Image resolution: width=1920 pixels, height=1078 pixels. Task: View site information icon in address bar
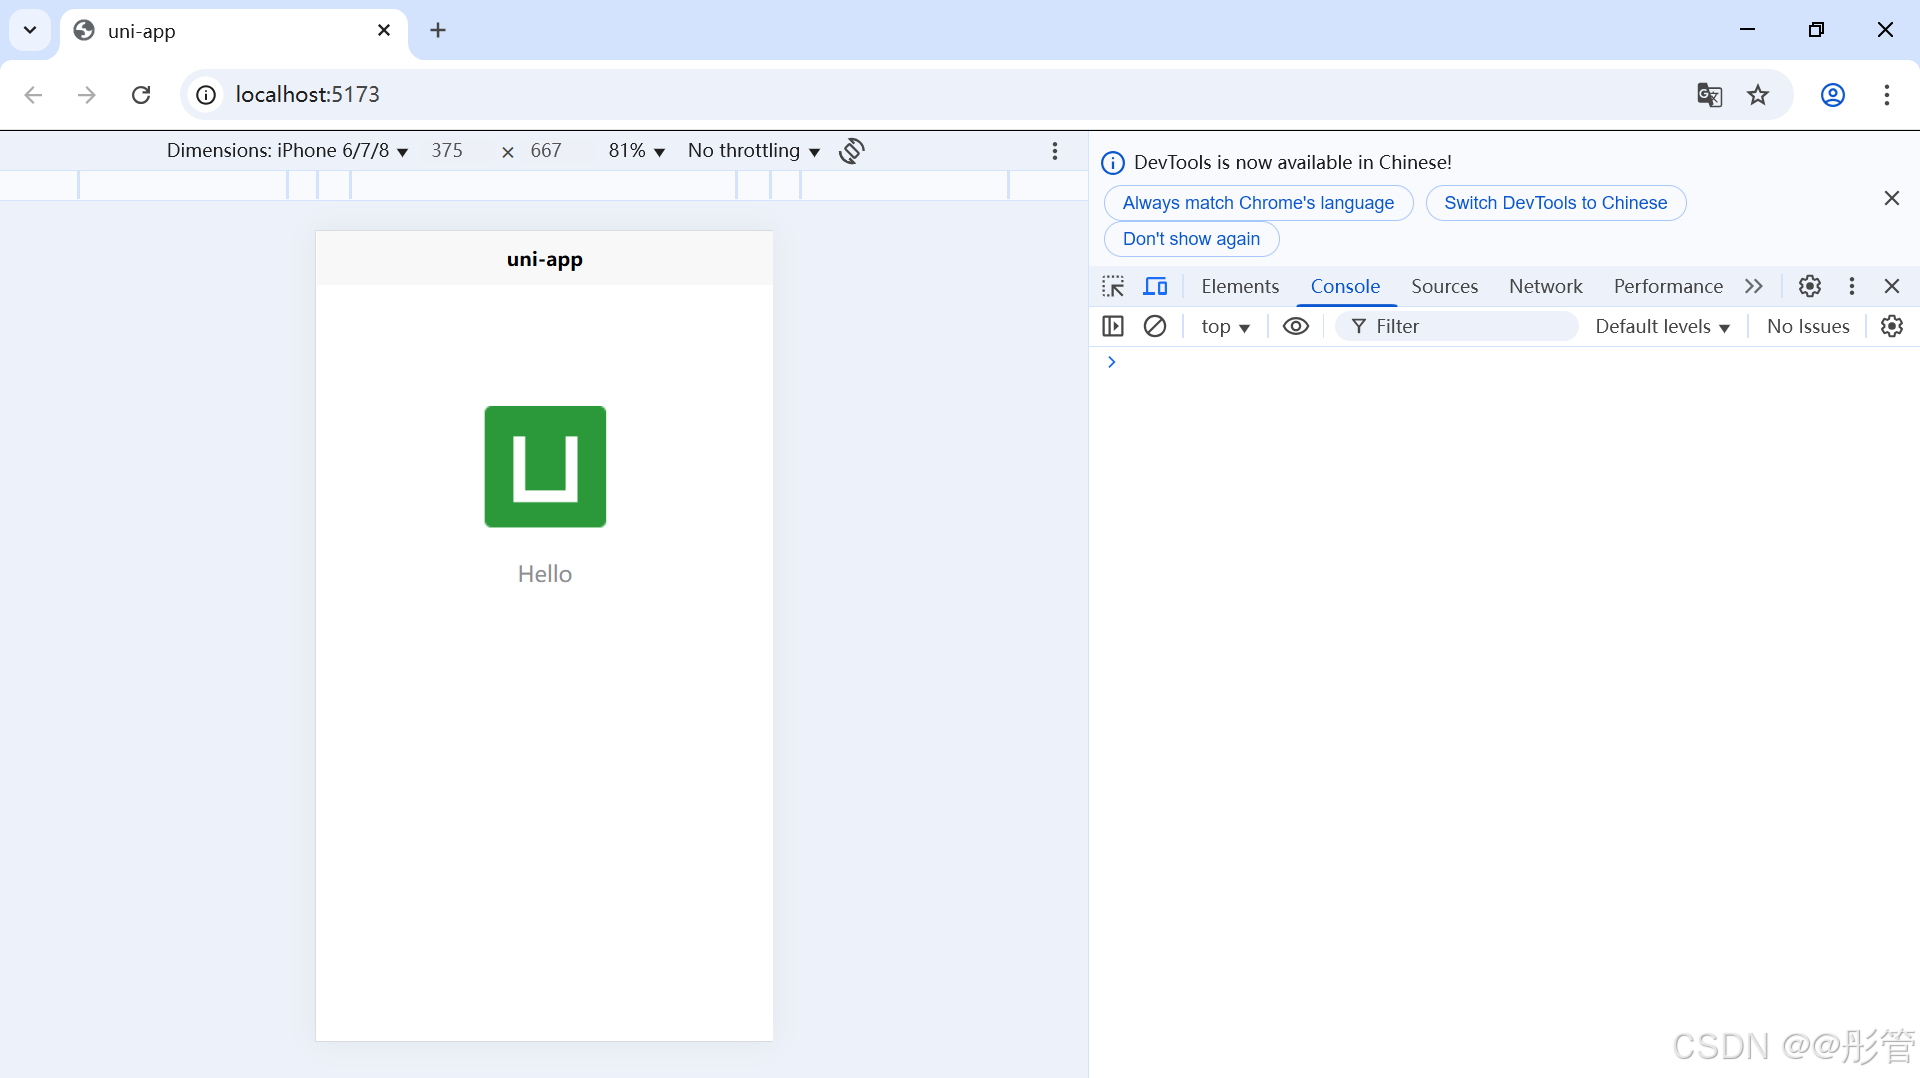[206, 94]
